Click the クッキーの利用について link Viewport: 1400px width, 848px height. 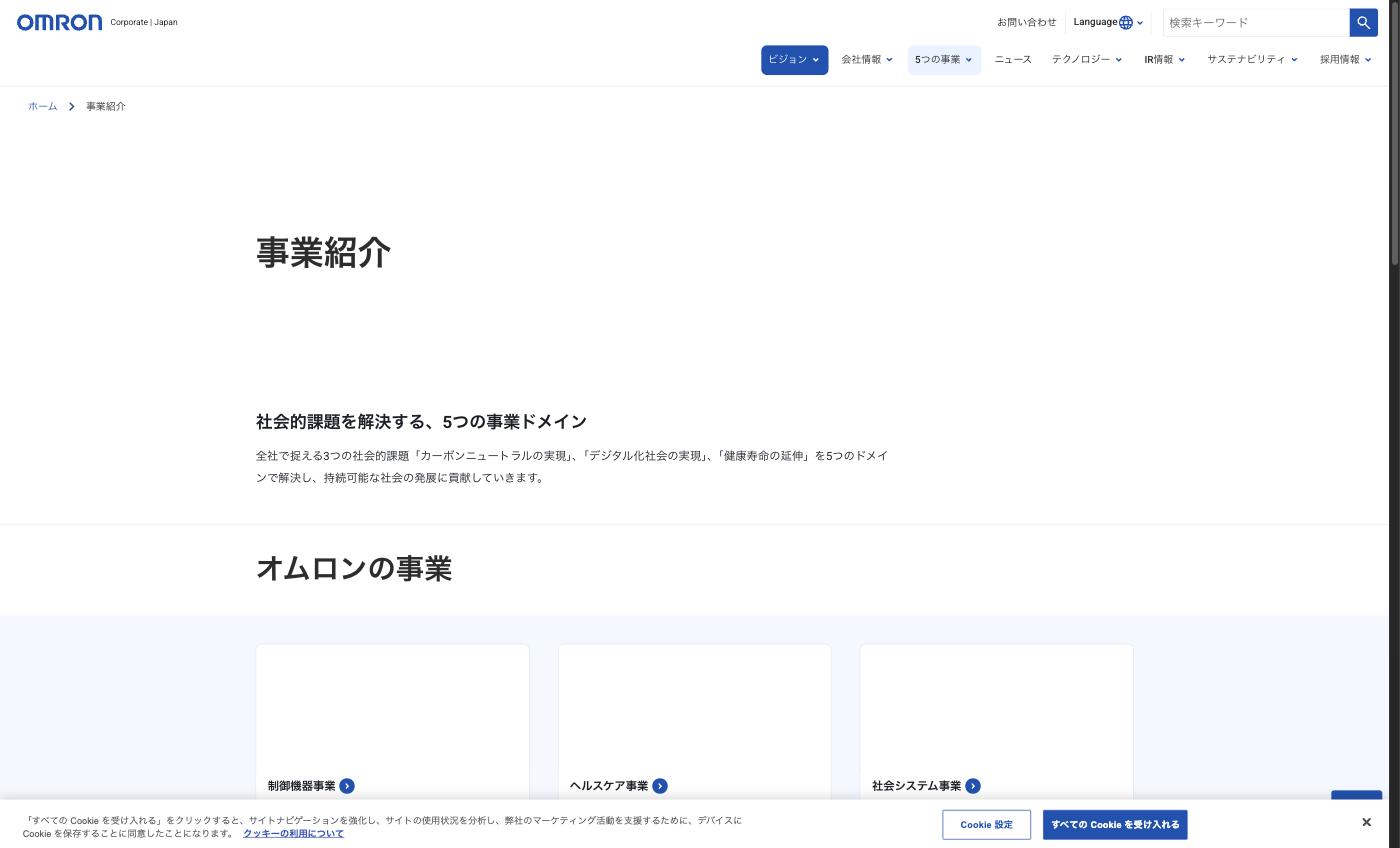[293, 833]
